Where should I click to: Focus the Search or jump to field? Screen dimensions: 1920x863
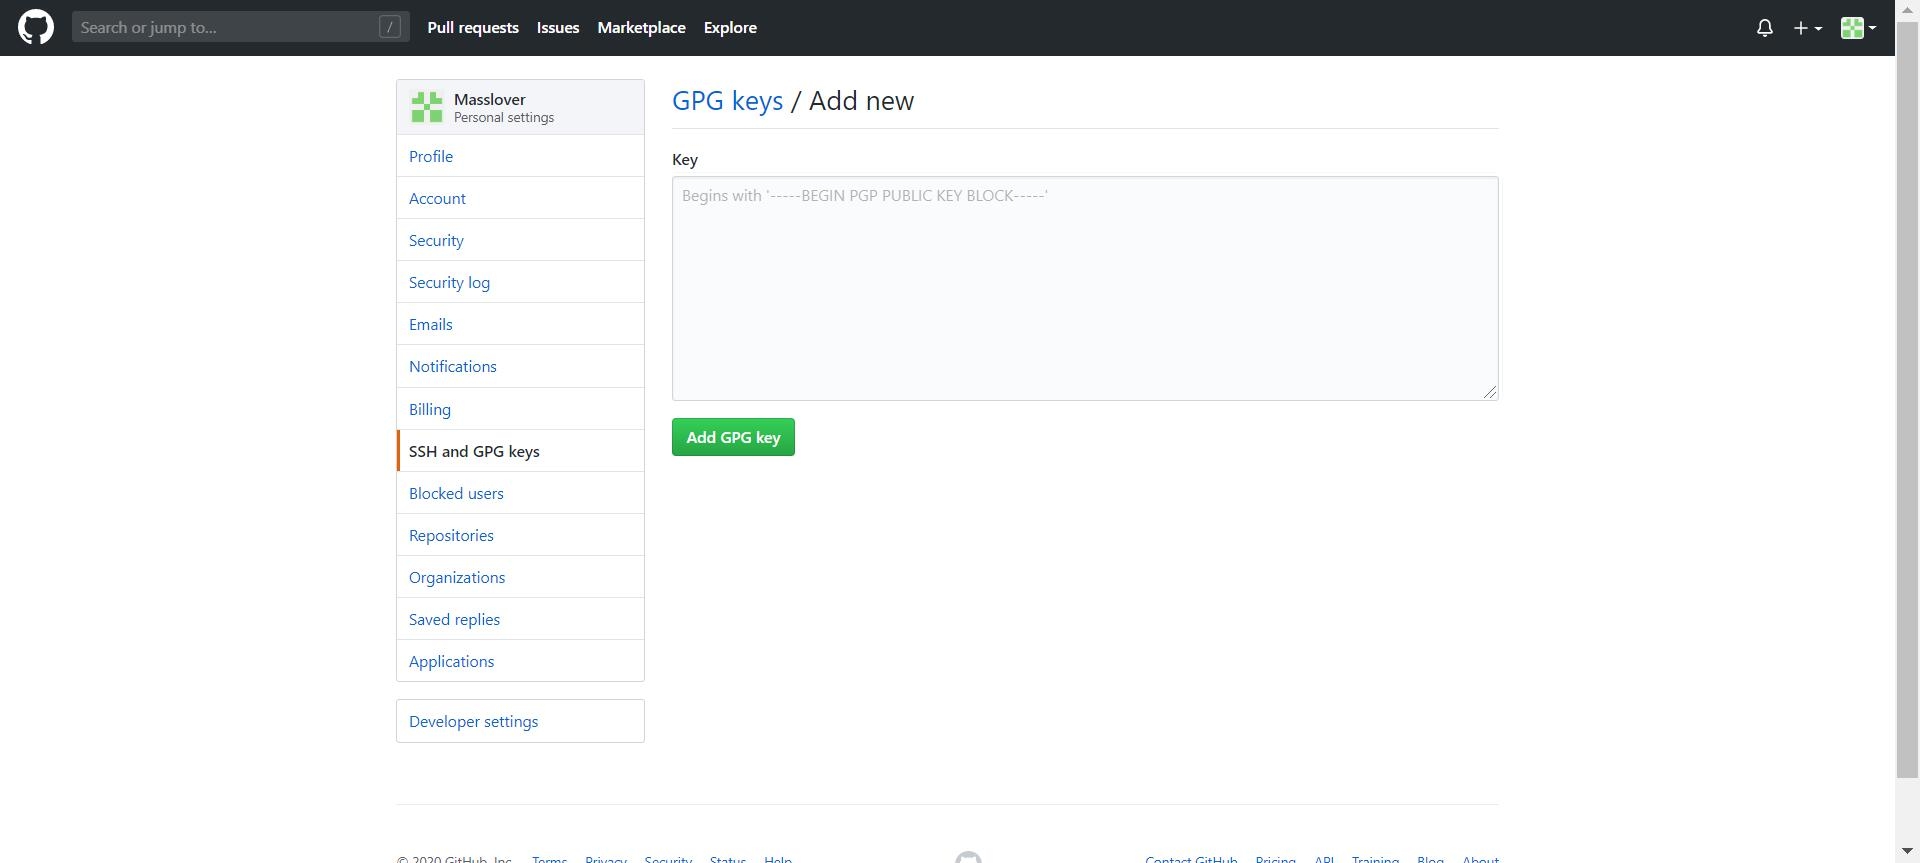[x=241, y=27]
